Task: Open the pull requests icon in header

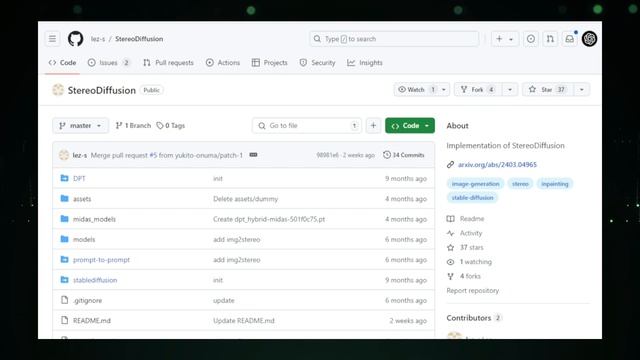Action: (x=550, y=39)
